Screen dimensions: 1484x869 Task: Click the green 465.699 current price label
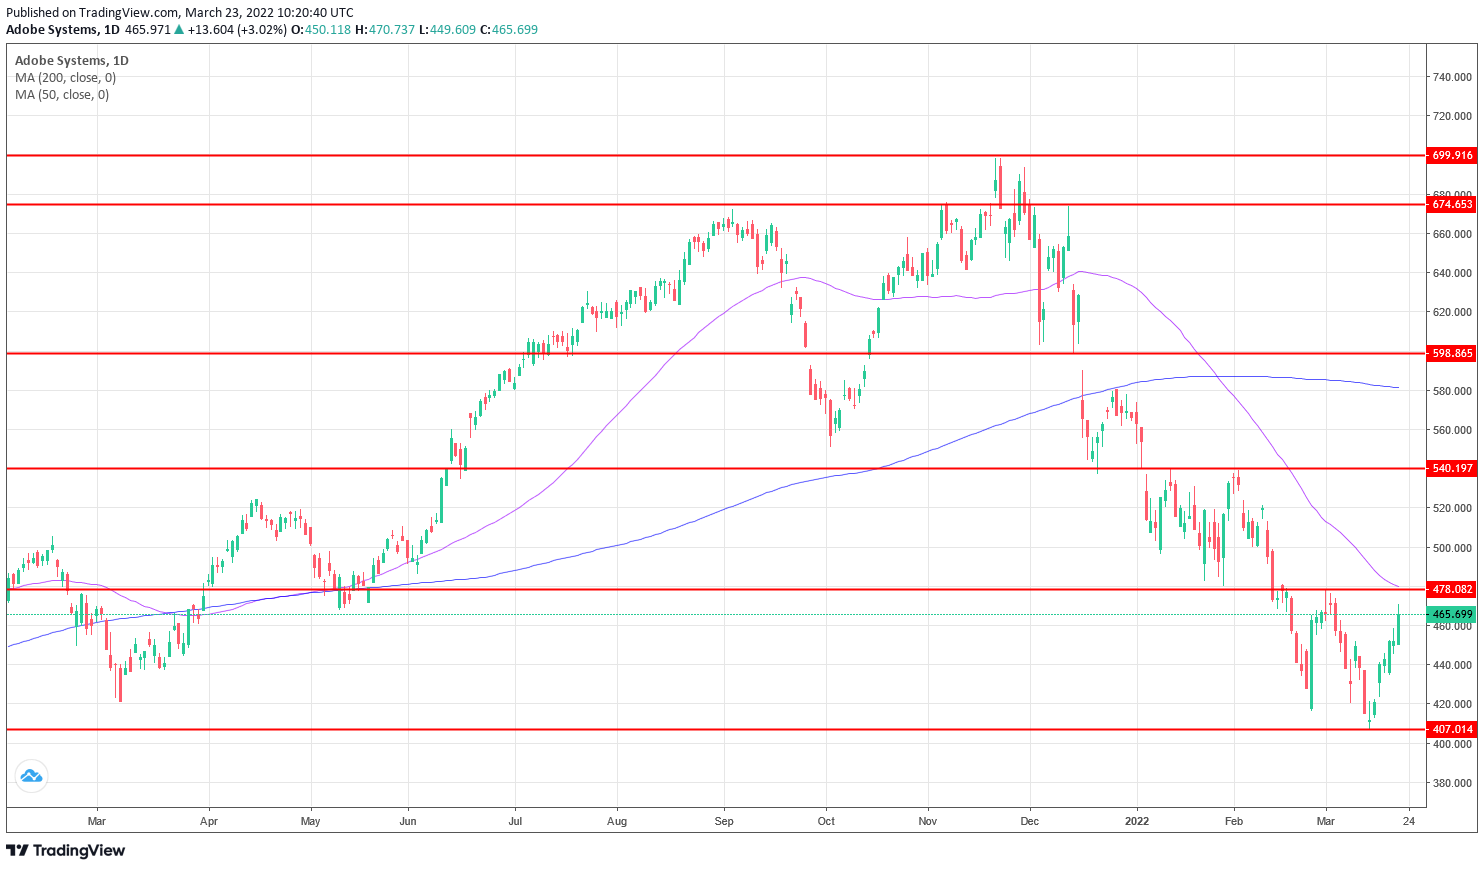(1452, 614)
